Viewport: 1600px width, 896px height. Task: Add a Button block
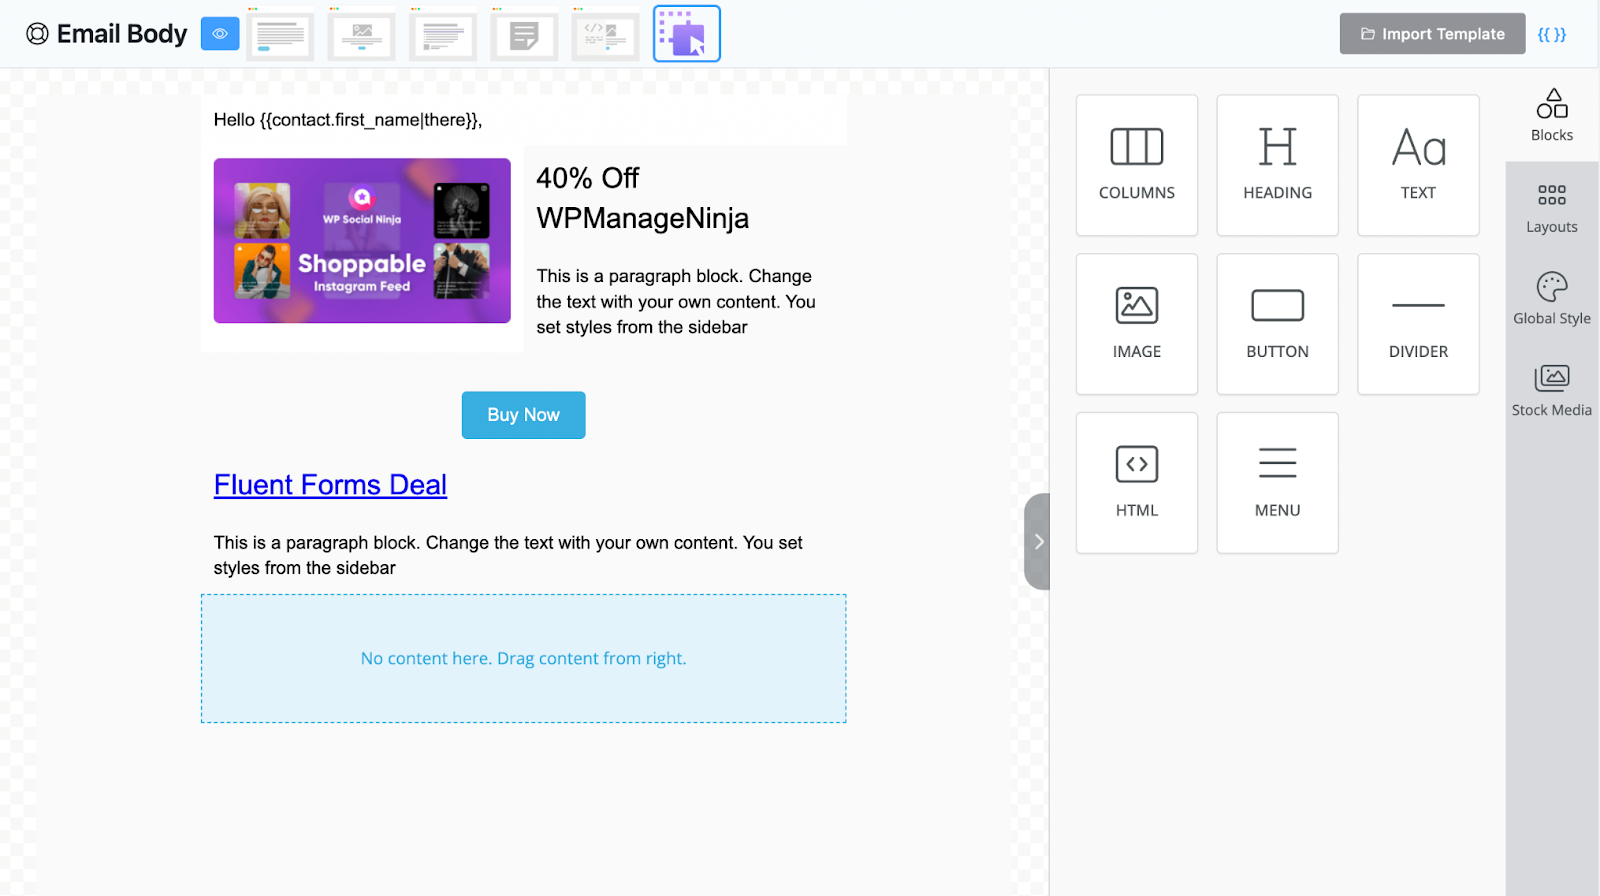(x=1277, y=324)
